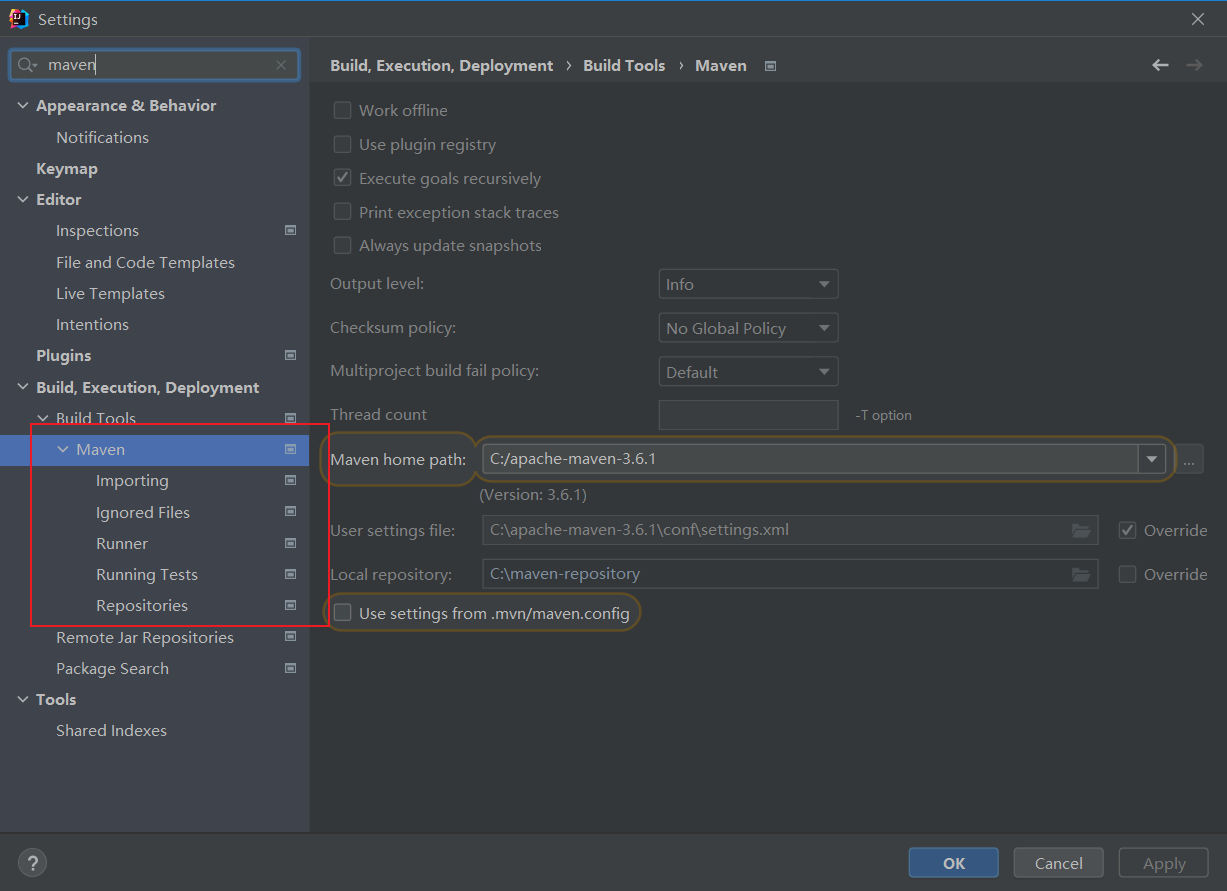Open File and Code Templates
Screen dimensions: 1227x891
point(145,262)
